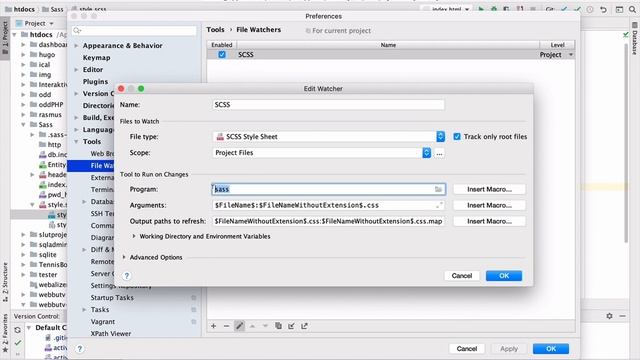Click the export watchers icon
Image resolution: width=640 pixels, height=360 pixels.
[304, 326]
